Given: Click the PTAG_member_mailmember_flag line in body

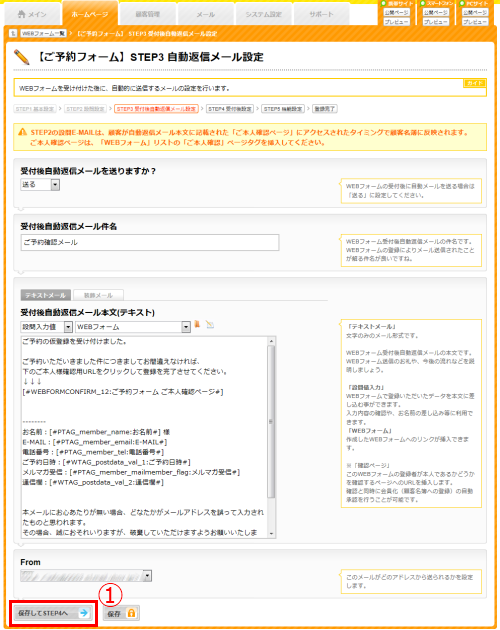Looking at the screenshot, I should tap(131, 472).
